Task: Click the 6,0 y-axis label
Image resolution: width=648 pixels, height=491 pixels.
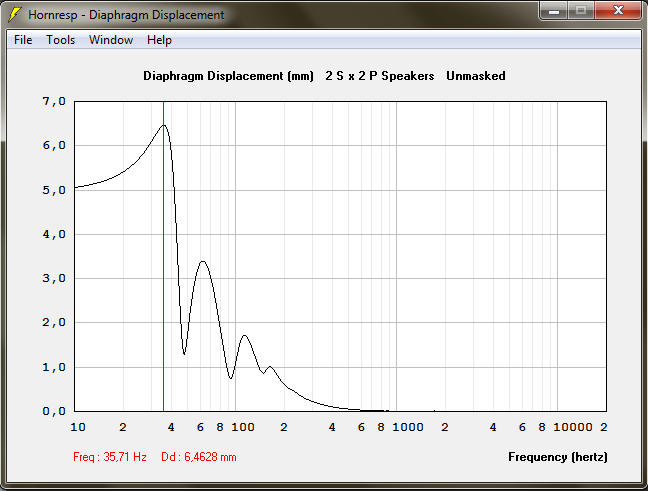Action: click(54, 145)
